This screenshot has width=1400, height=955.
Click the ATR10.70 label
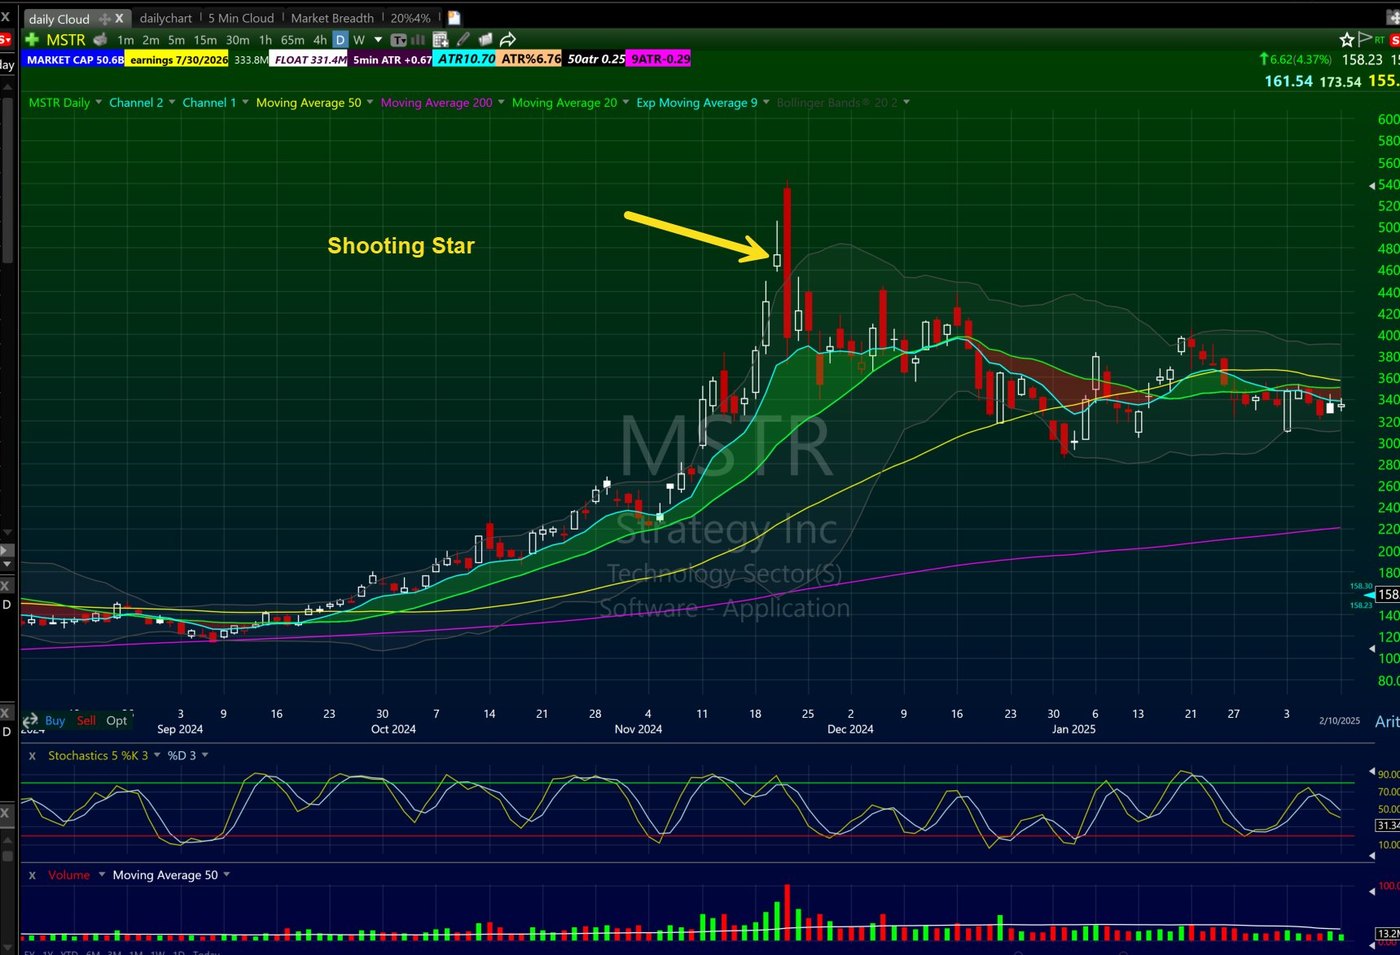pyautogui.click(x=465, y=60)
